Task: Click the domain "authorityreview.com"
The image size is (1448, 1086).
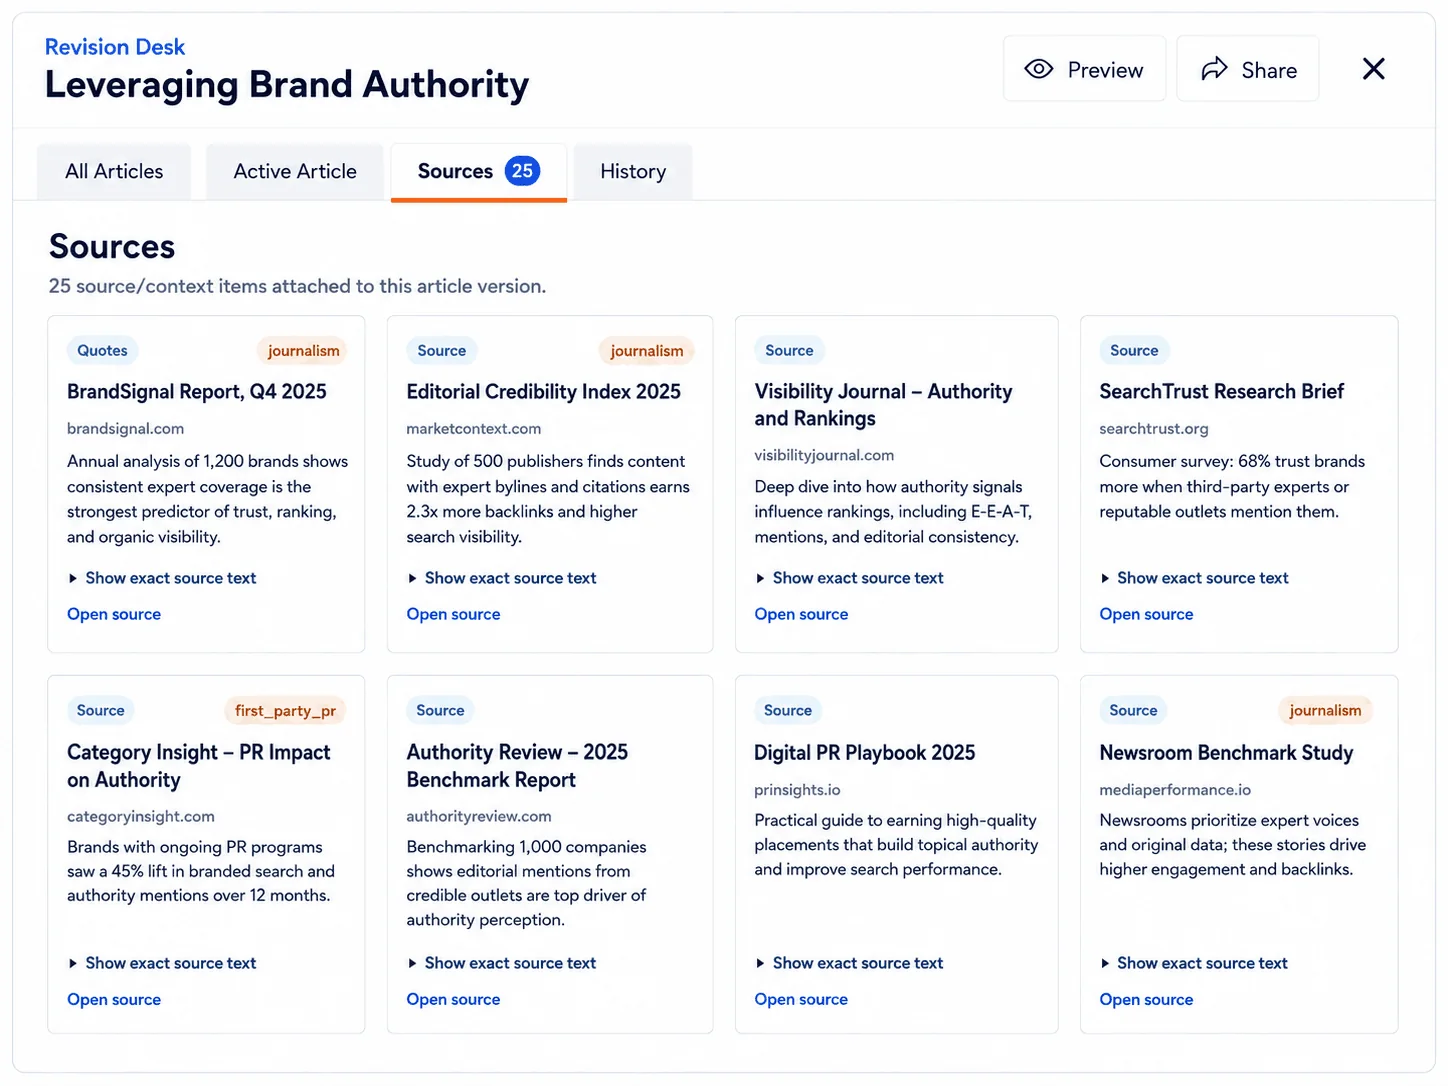Action: pyautogui.click(x=479, y=817)
